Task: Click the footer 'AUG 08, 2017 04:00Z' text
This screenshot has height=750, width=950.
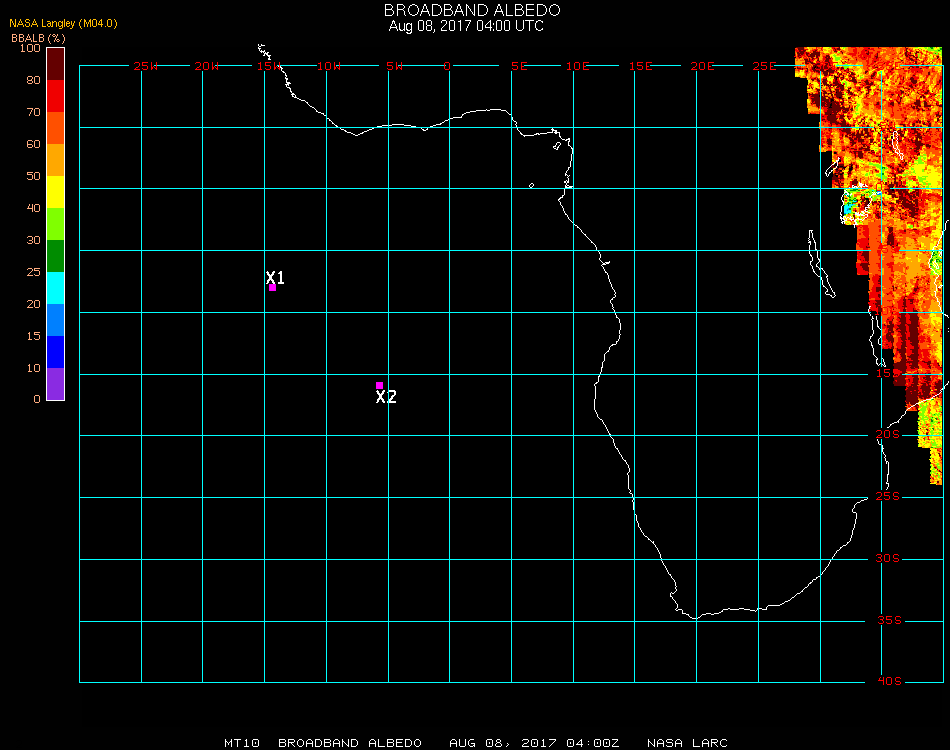Action: click(534, 743)
